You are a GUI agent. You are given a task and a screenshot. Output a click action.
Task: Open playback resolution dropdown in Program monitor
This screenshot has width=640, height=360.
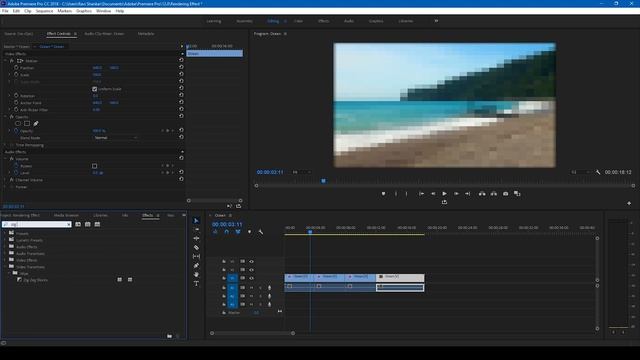(x=580, y=172)
